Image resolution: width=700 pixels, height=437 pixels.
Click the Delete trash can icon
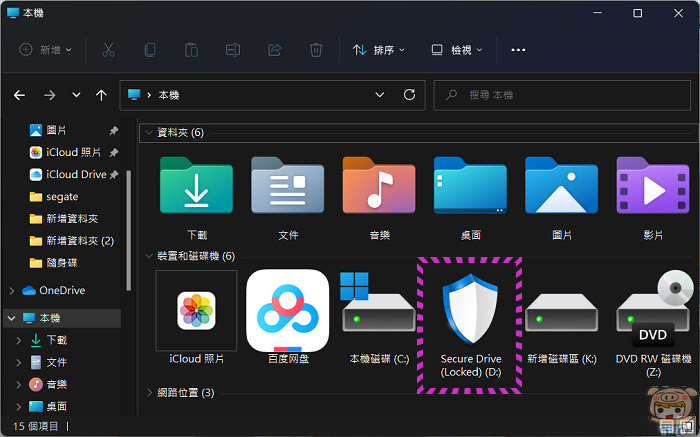316,50
